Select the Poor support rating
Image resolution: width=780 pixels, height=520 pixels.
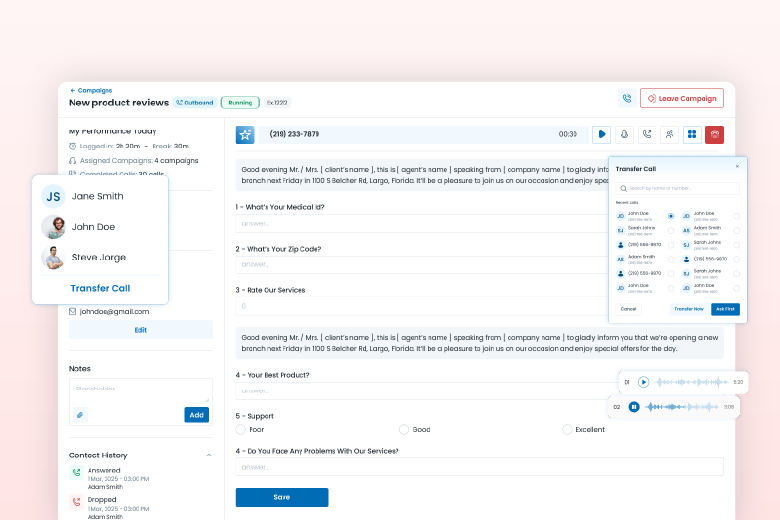click(241, 429)
